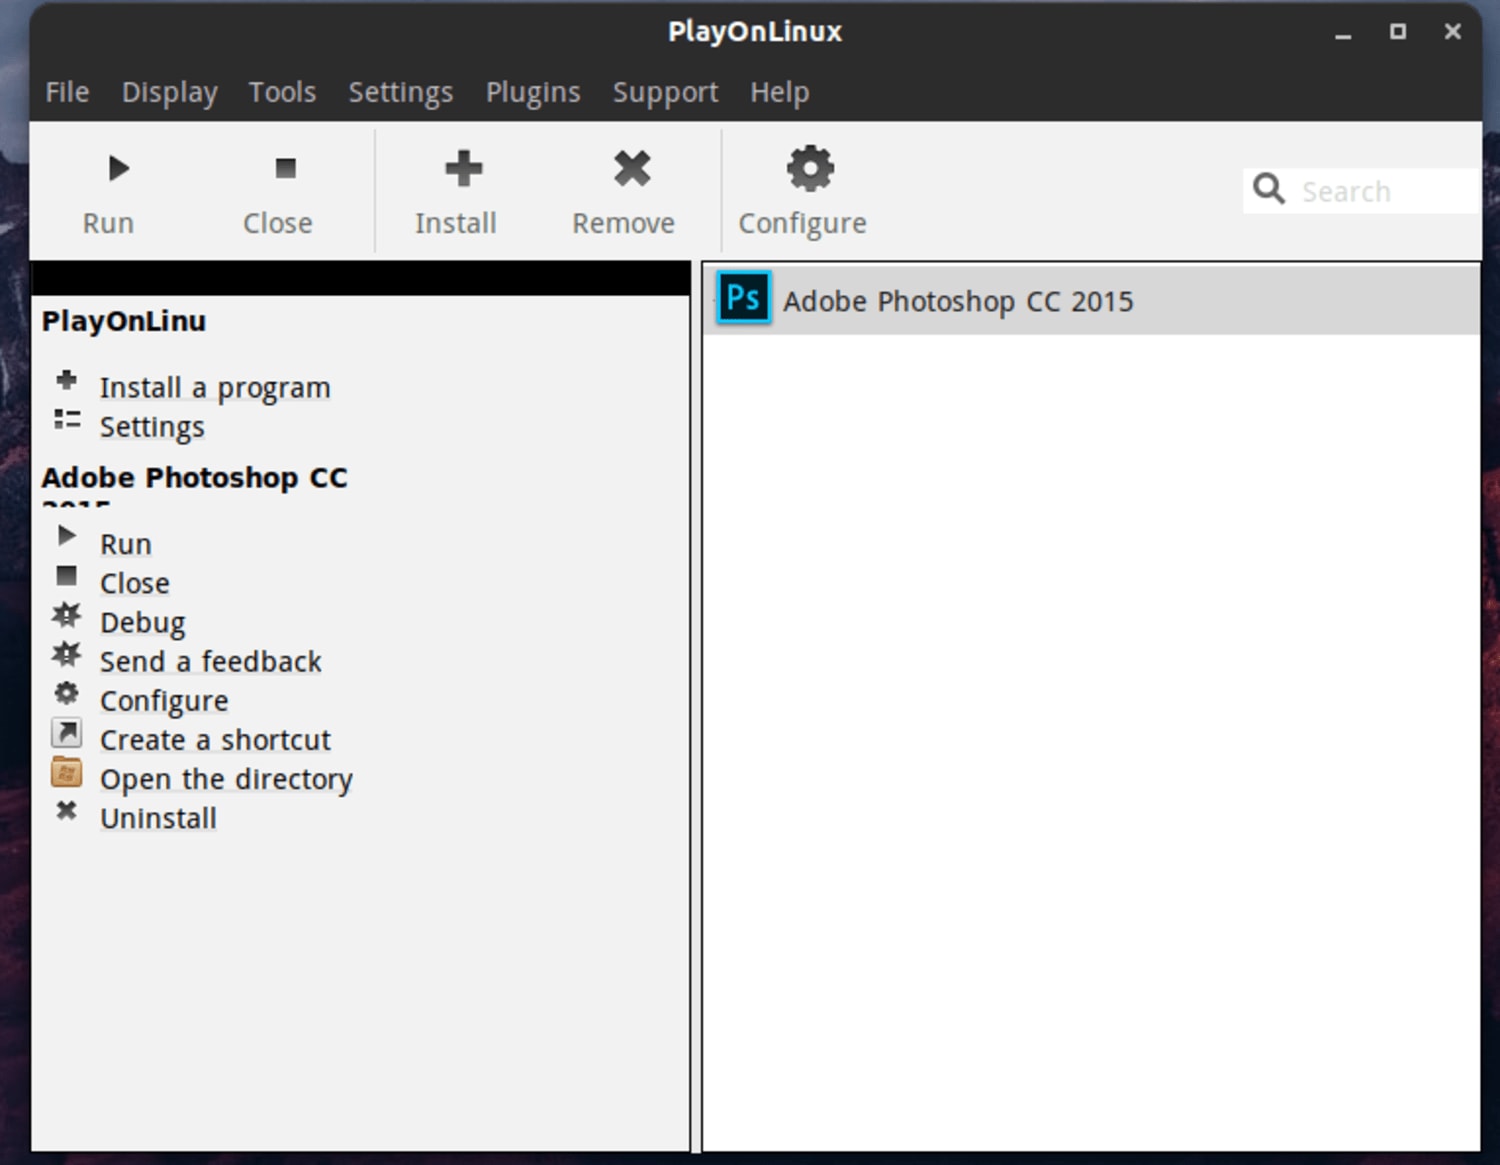Click bug icon beside Debug

tap(67, 614)
